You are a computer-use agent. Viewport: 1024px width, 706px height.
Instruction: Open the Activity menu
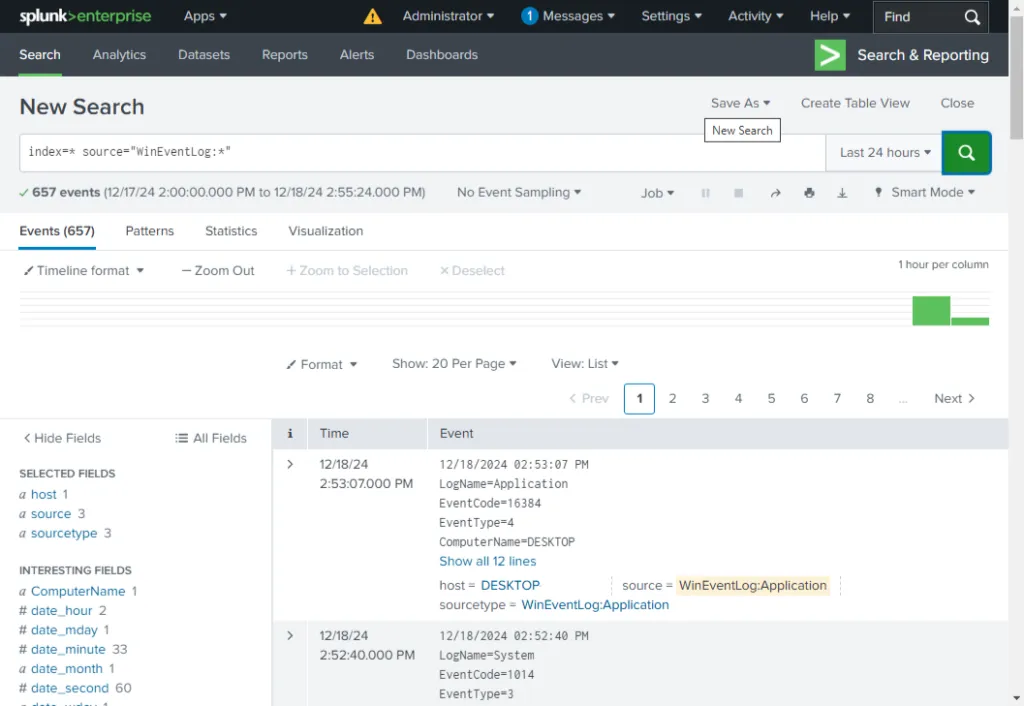756,16
